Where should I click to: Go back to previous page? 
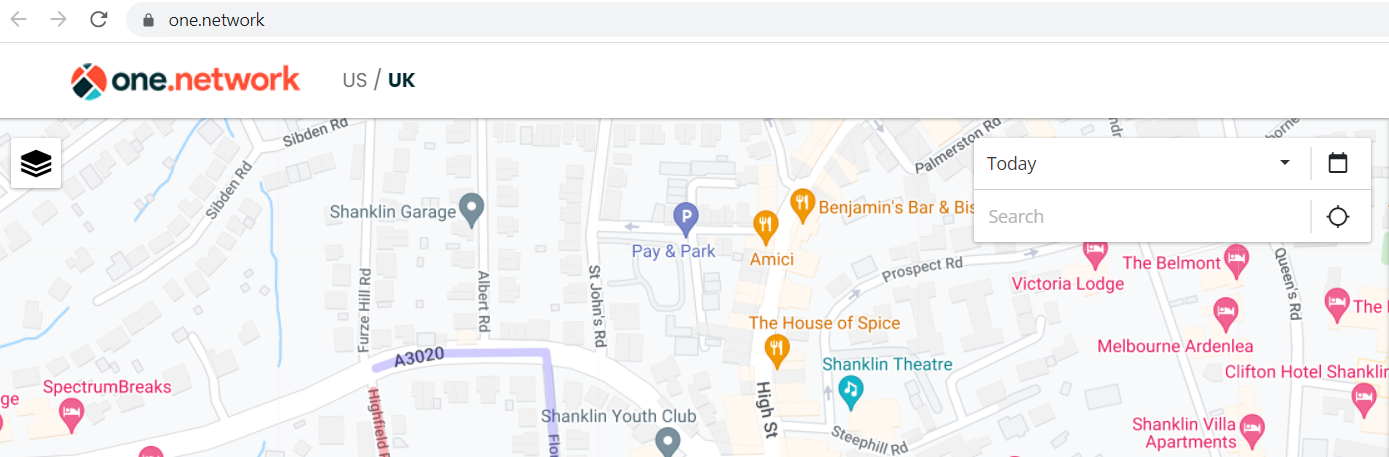click(x=18, y=19)
